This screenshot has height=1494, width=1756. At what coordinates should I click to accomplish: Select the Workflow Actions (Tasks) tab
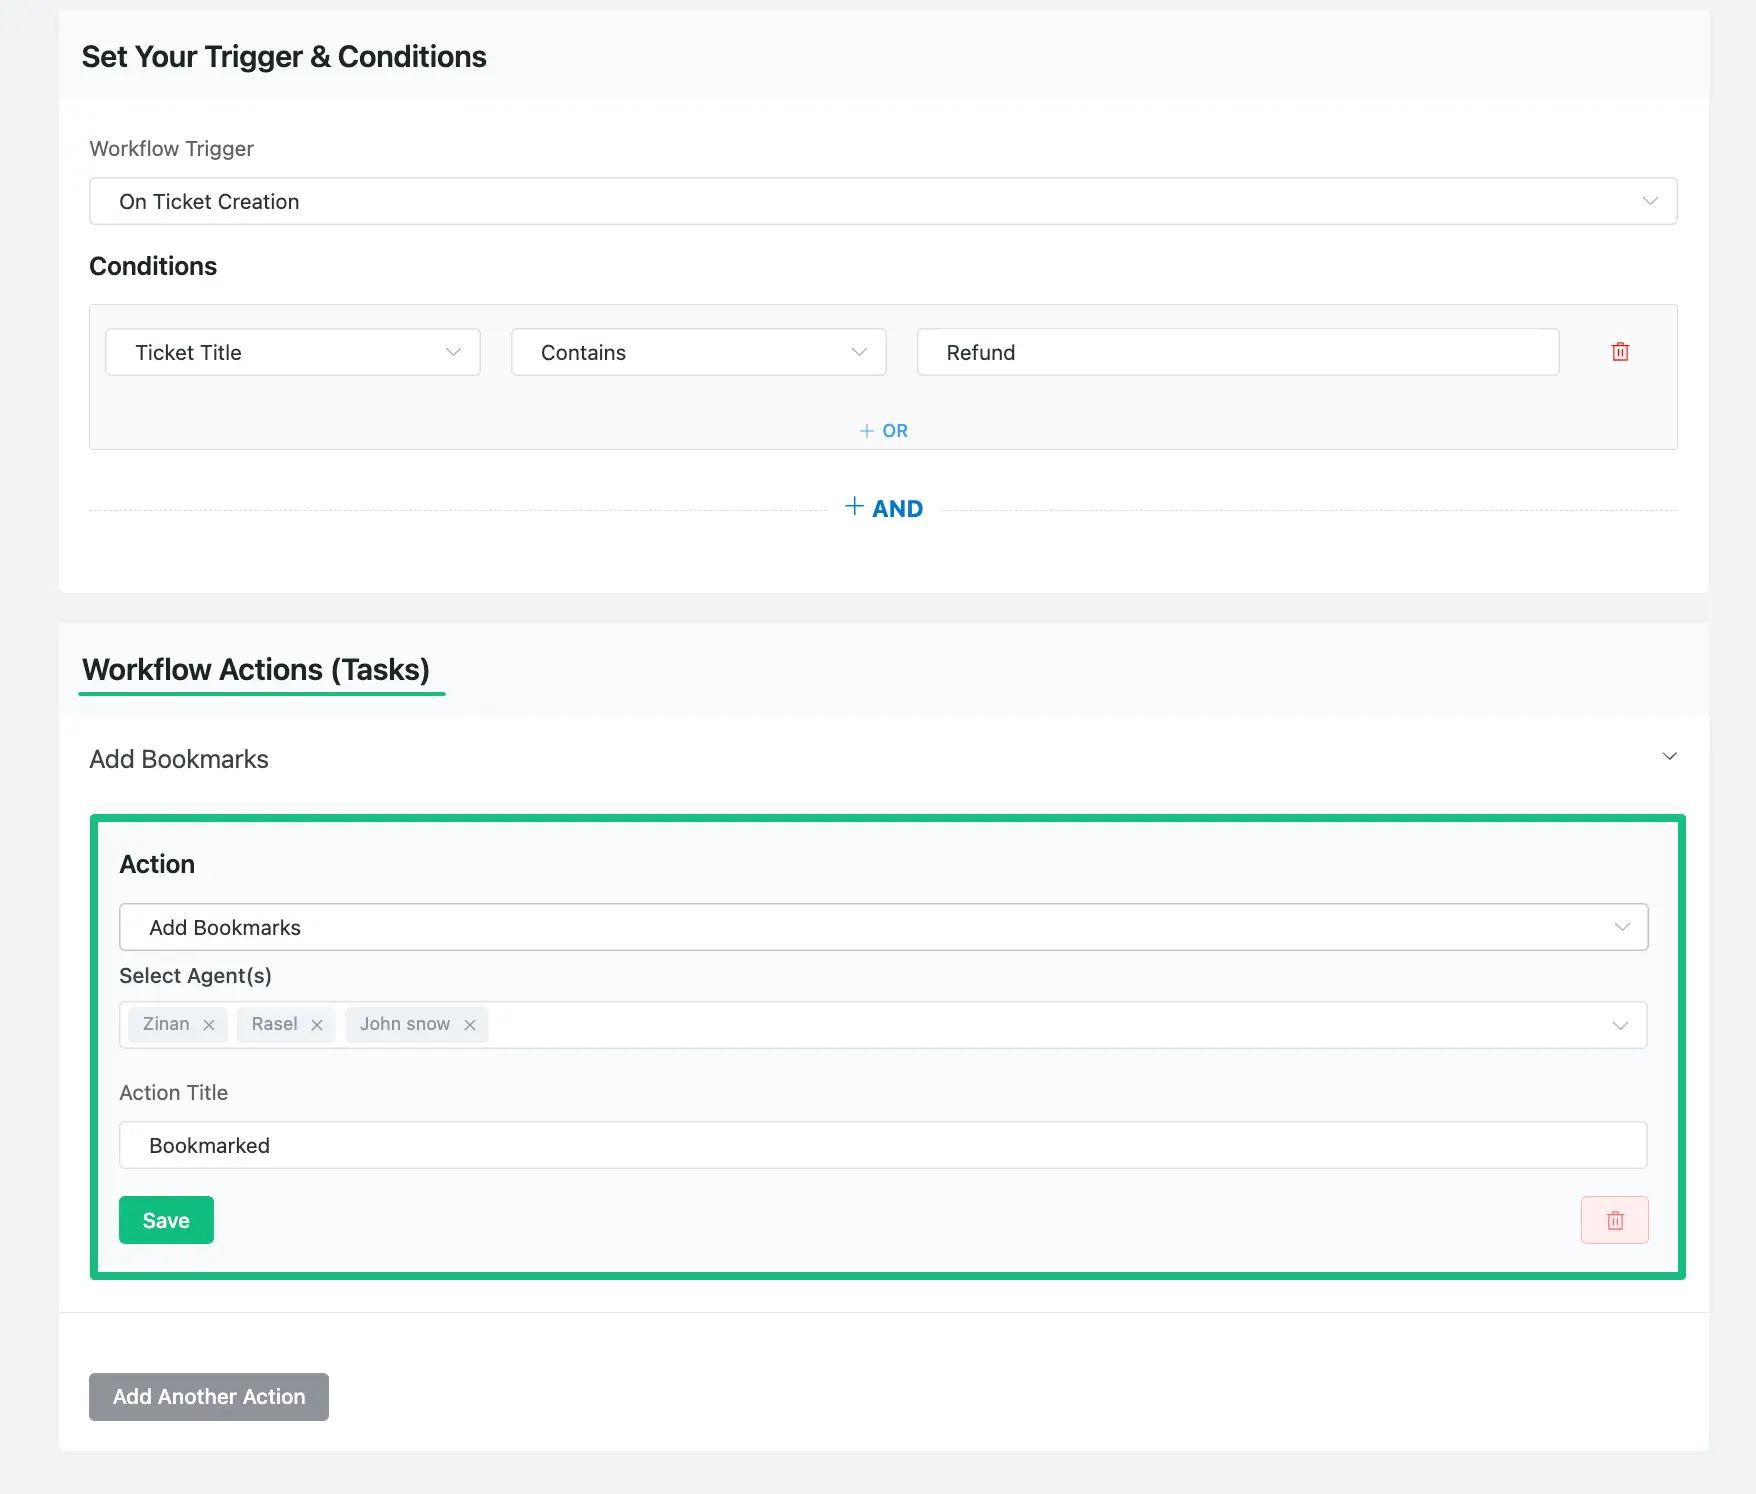click(257, 670)
